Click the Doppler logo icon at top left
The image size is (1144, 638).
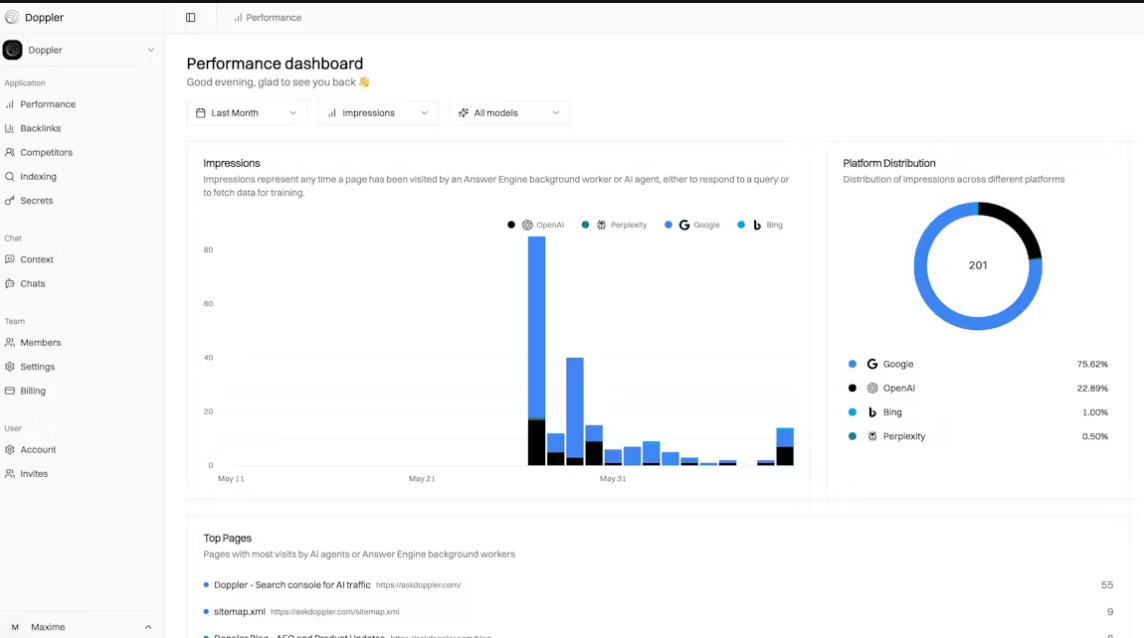pyautogui.click(x=12, y=18)
